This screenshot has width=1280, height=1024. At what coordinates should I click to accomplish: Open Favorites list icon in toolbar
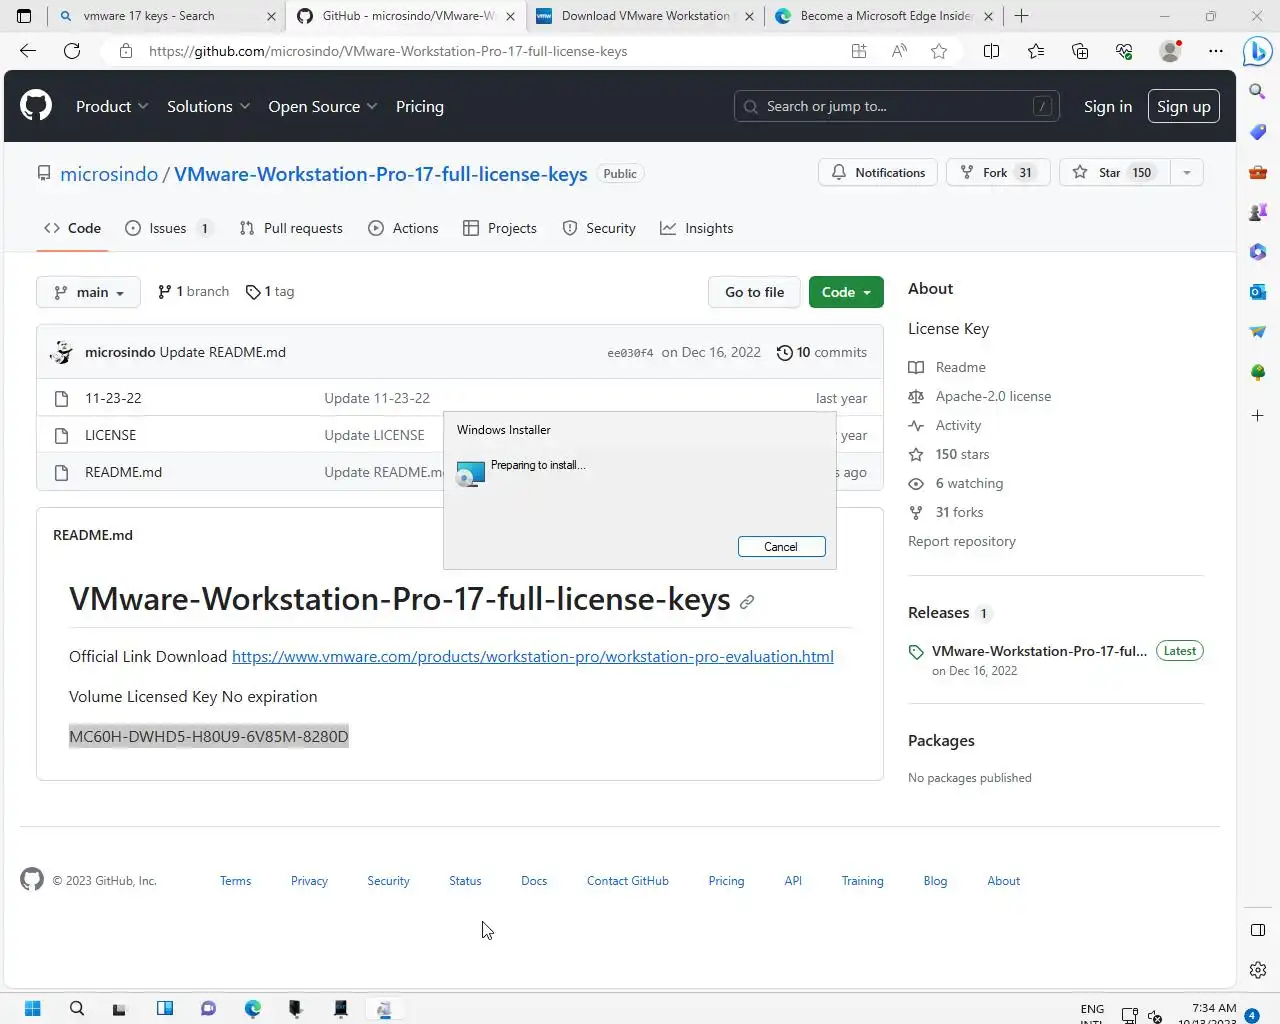pyautogui.click(x=1036, y=51)
